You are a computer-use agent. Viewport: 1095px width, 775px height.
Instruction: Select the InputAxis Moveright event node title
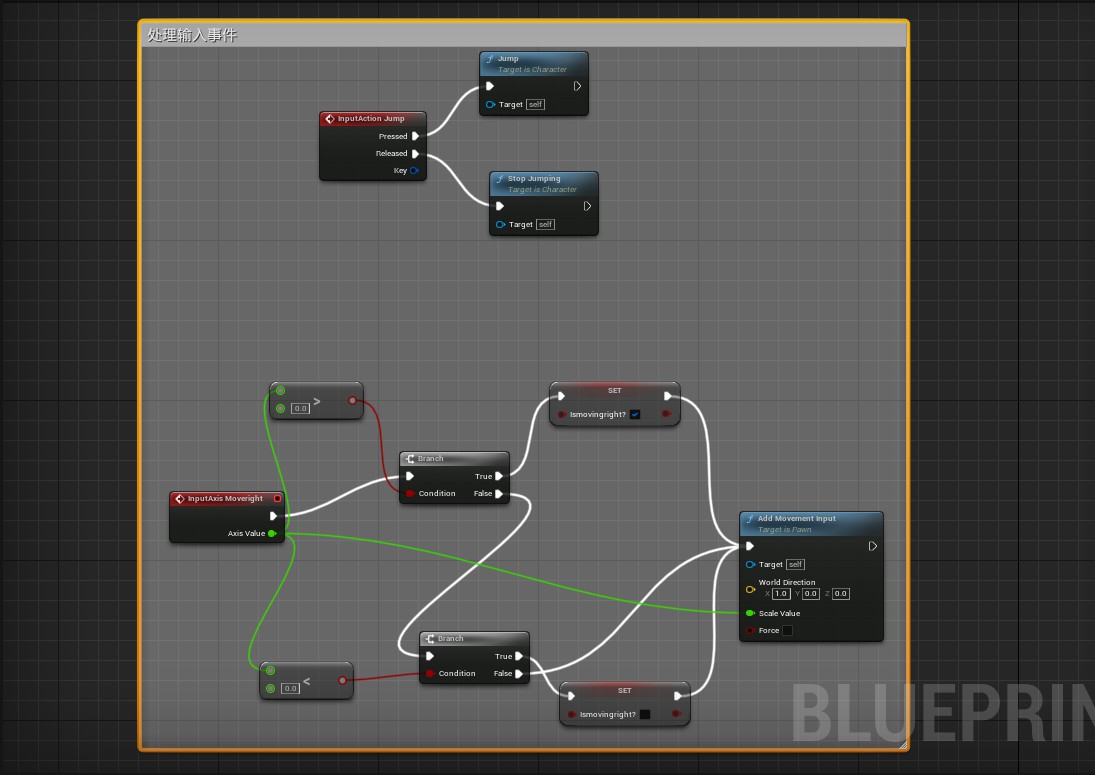(225, 499)
